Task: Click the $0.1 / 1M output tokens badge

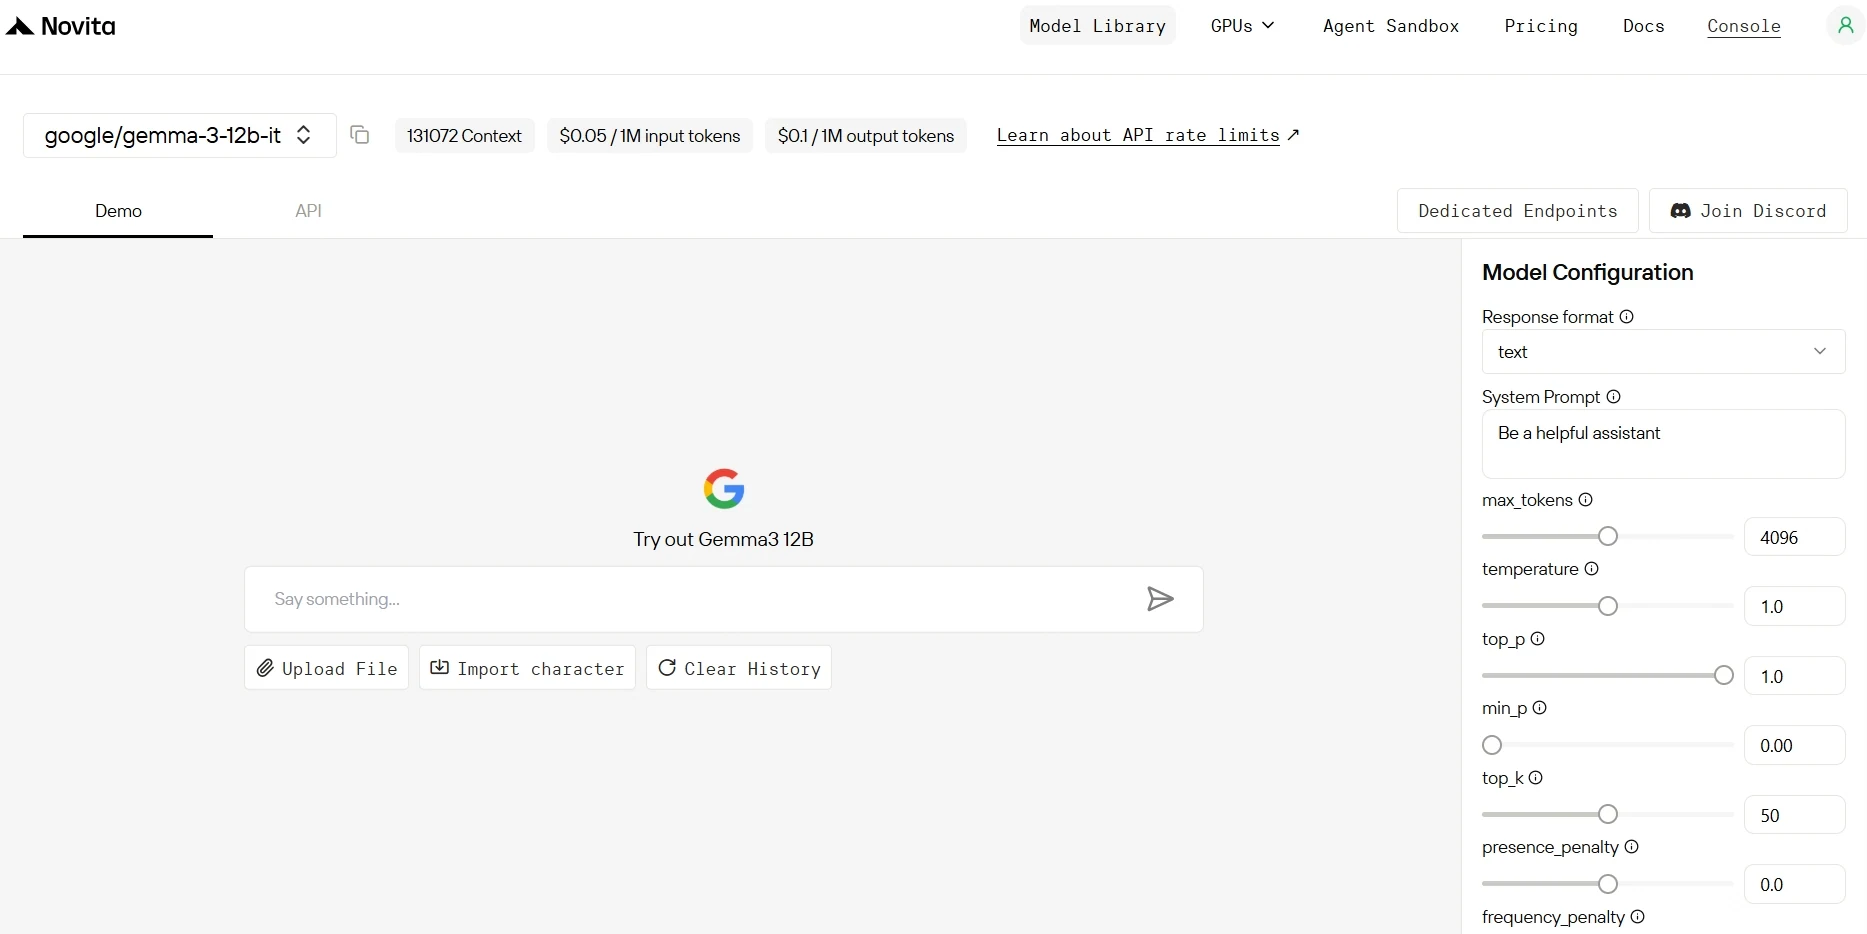Action: [866, 135]
